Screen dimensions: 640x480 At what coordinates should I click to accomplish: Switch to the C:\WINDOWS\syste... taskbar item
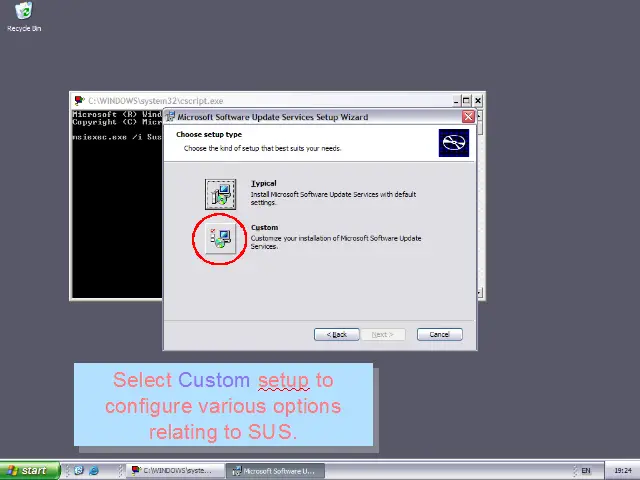tap(175, 471)
